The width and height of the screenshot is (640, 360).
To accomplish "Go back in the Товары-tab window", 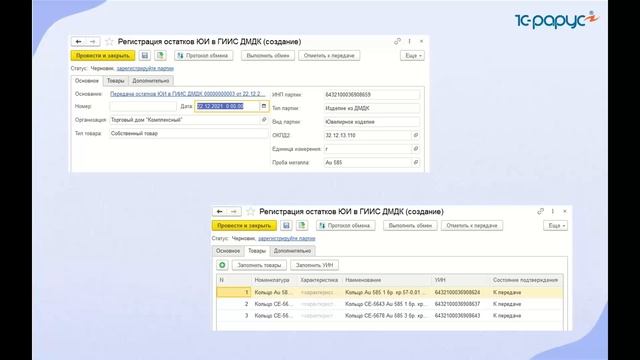I will tap(220, 211).
